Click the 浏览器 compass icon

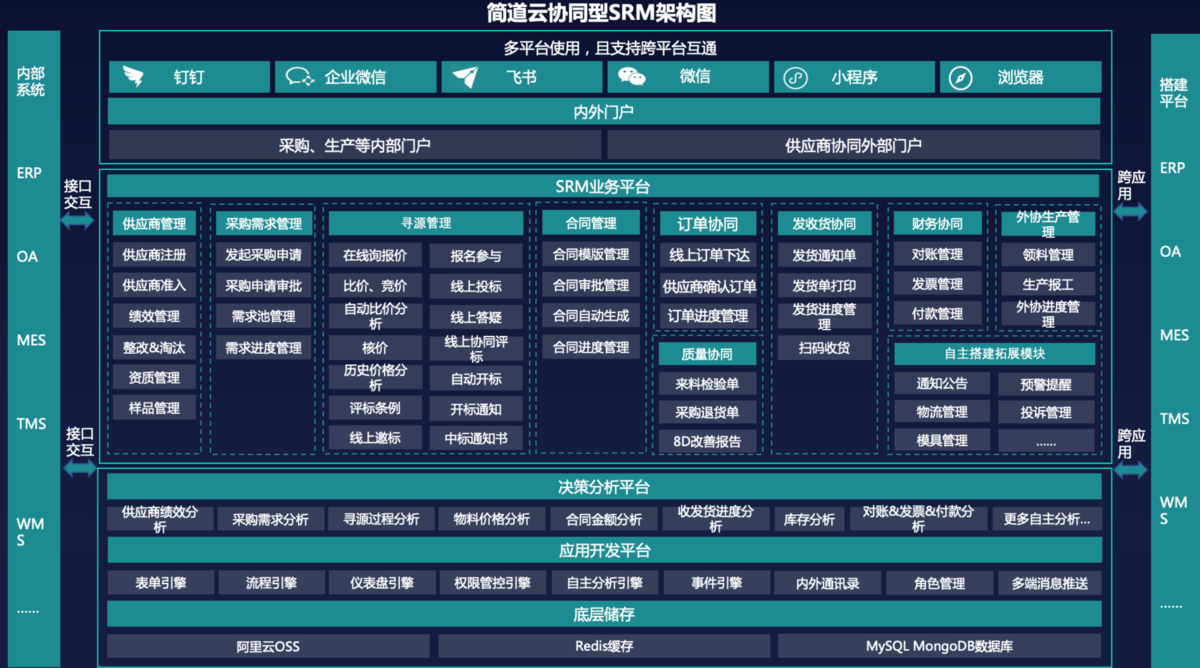tap(961, 78)
